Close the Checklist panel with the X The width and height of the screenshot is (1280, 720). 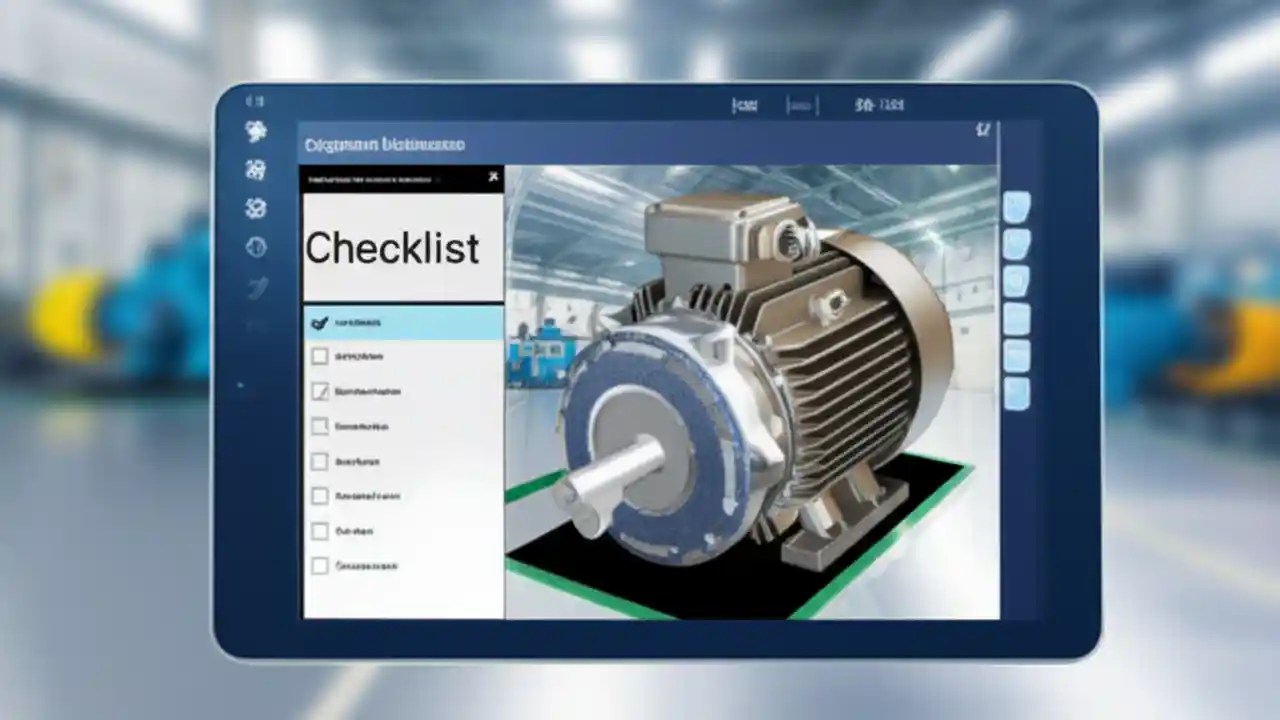(493, 175)
